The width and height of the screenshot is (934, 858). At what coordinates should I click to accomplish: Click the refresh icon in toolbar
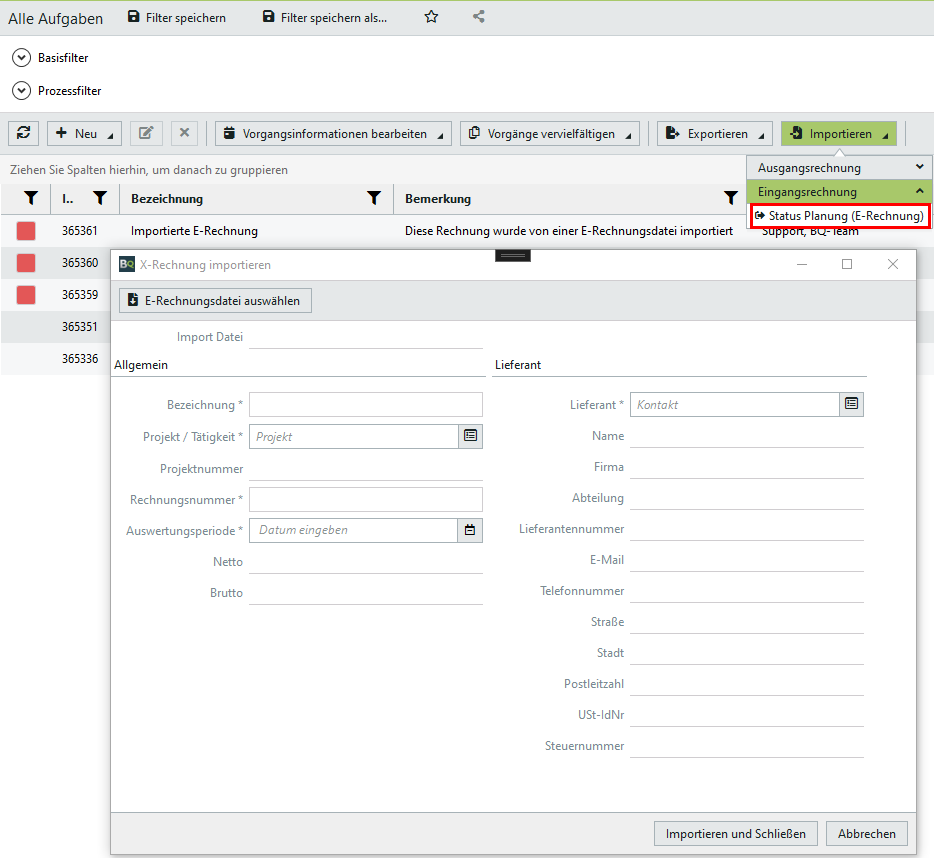[x=23, y=133]
